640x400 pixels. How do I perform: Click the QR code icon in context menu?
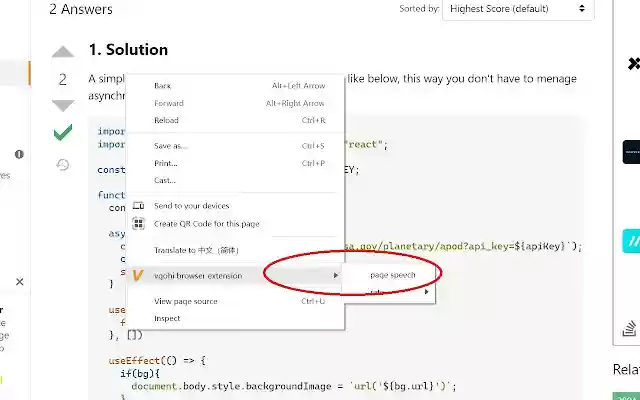tap(138, 223)
